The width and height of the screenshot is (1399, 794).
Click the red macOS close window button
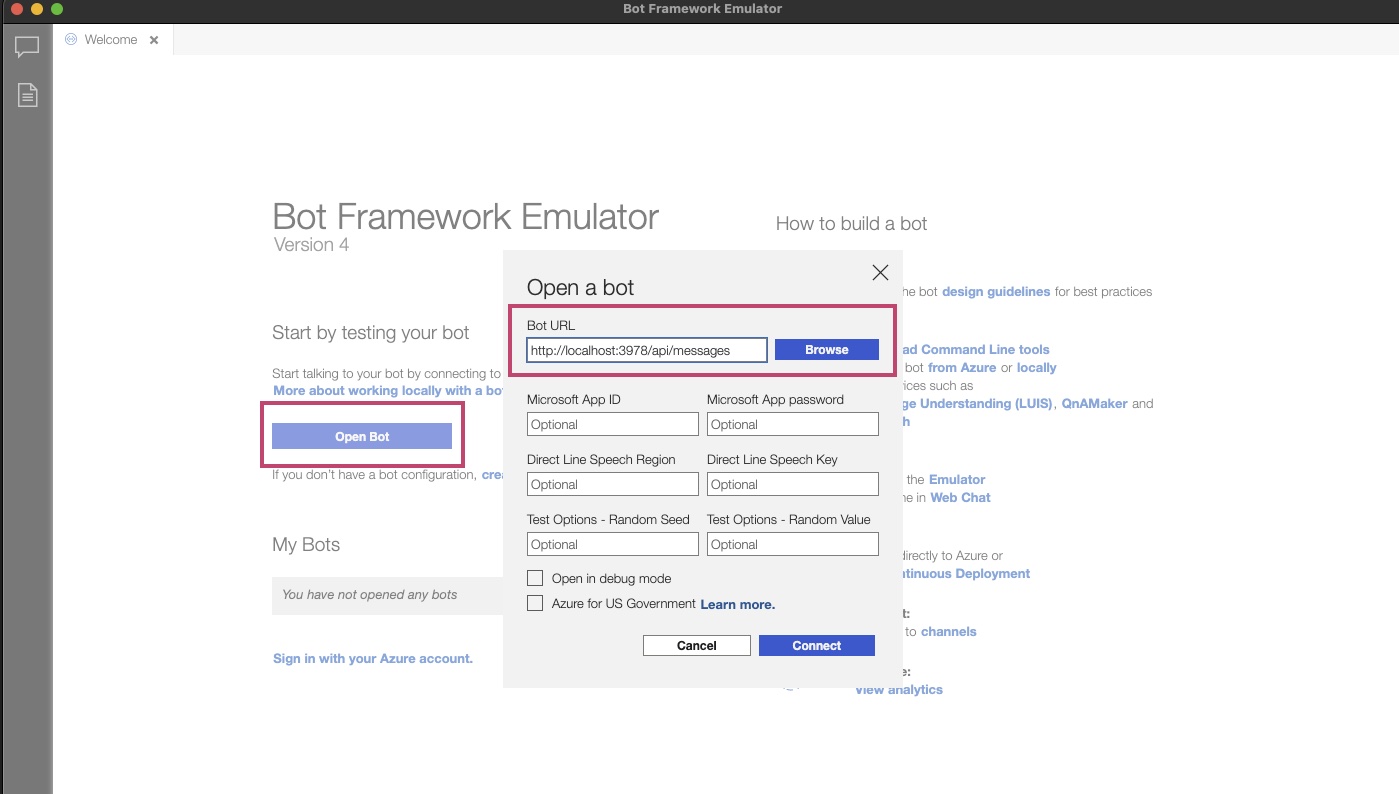16,9
